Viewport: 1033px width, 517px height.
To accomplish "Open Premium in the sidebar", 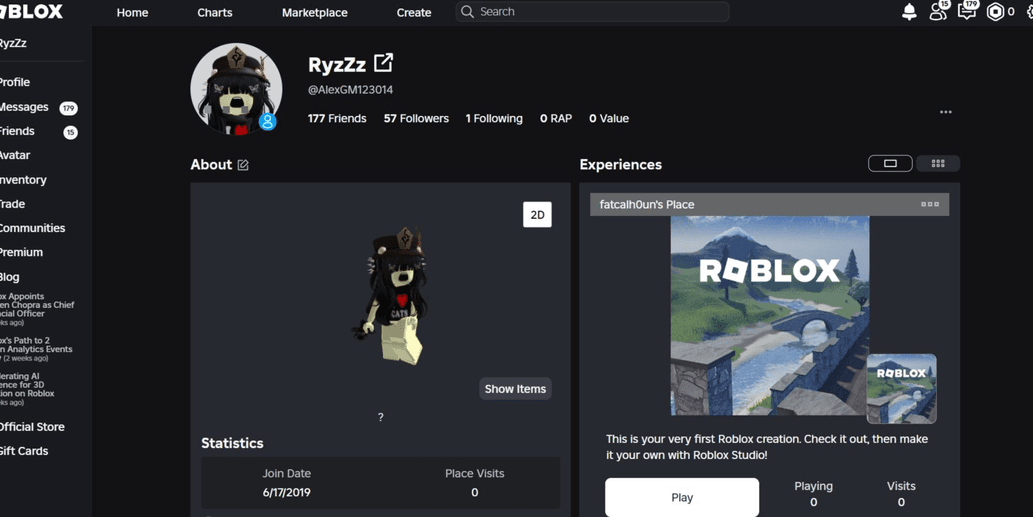I will [21, 252].
